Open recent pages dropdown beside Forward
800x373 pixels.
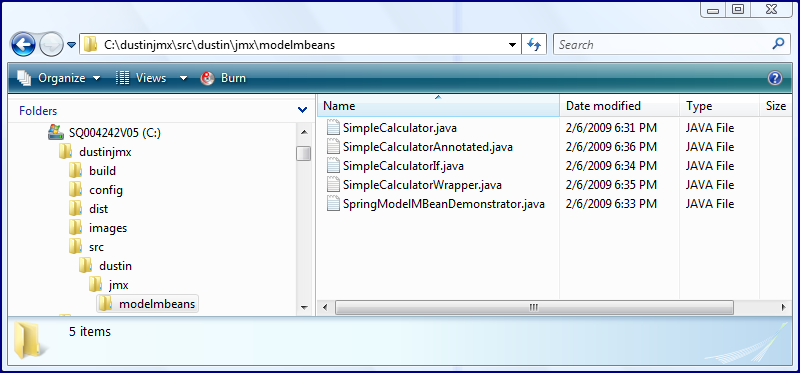71,45
